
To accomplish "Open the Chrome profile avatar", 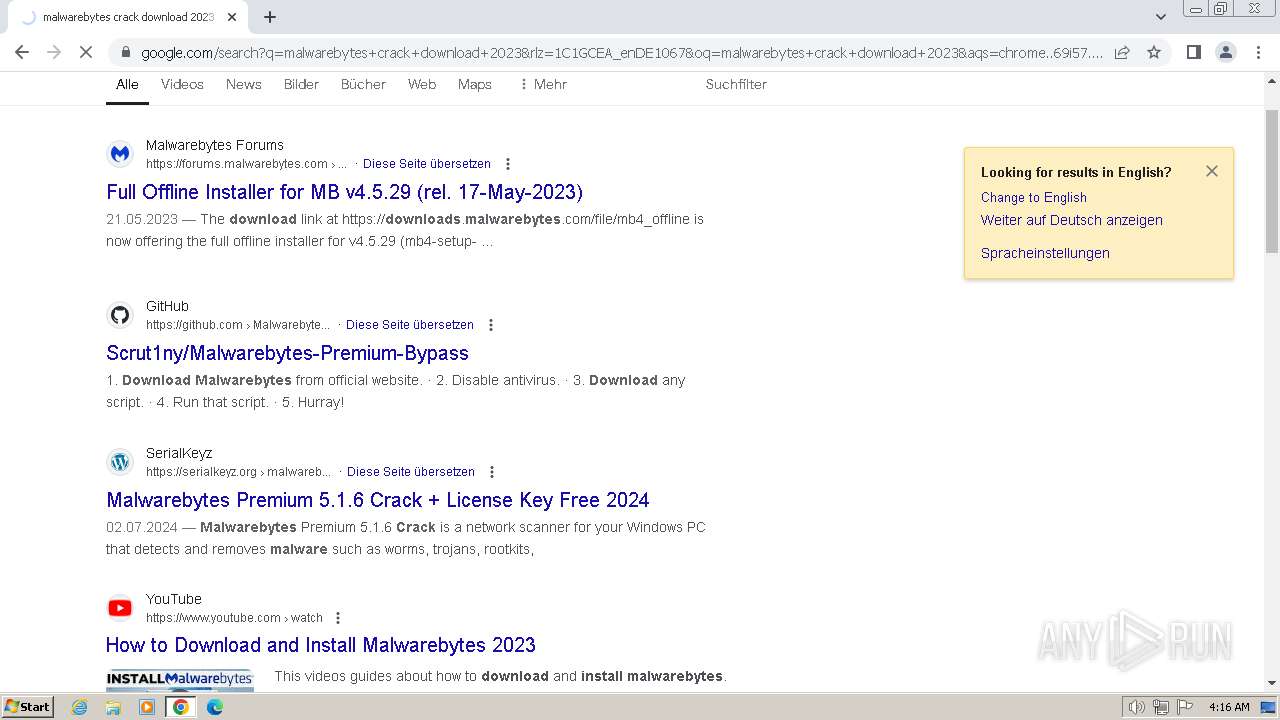I will [x=1225, y=52].
